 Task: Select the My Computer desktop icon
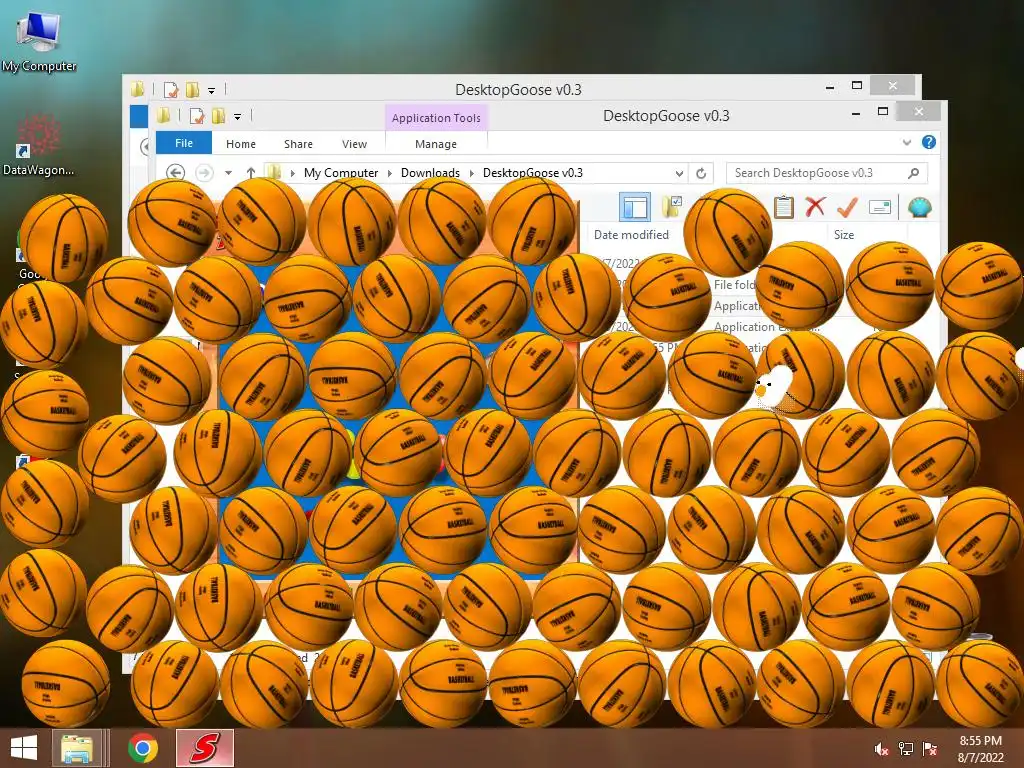pos(39,41)
